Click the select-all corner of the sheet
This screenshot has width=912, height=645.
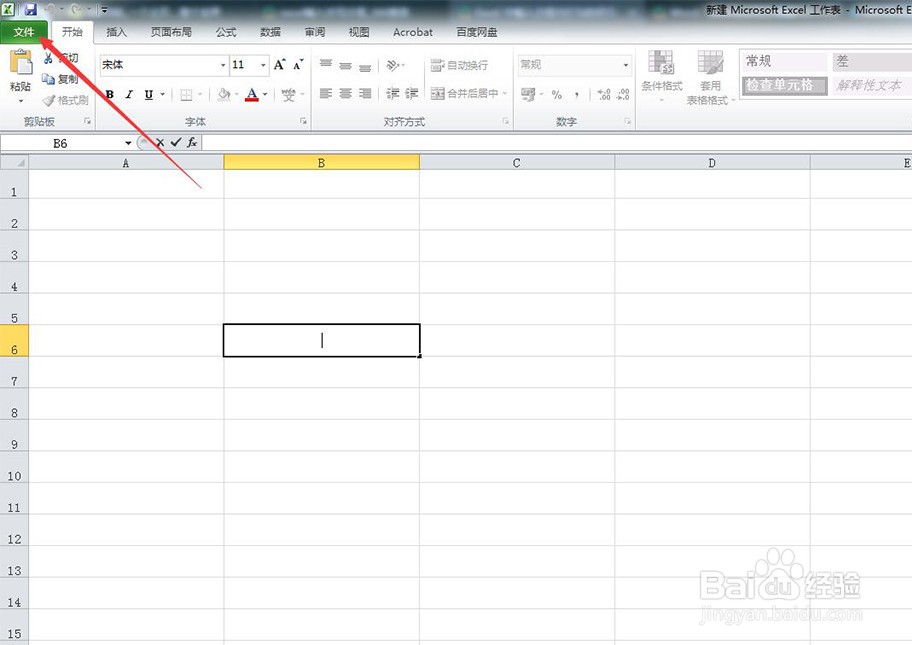click(14, 162)
